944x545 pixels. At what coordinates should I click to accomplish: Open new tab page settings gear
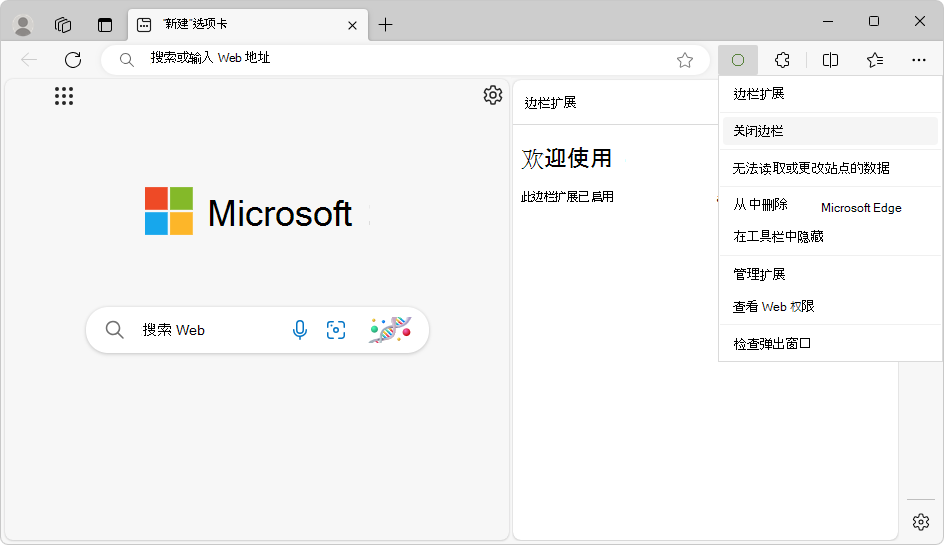pyautogui.click(x=492, y=95)
